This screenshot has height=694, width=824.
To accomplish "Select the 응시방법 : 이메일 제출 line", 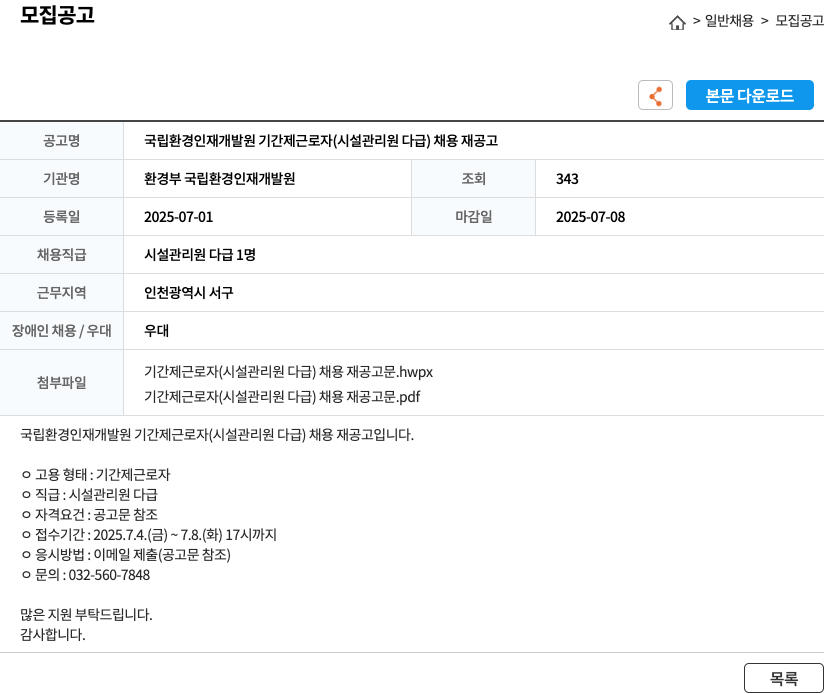I will click(126, 555).
